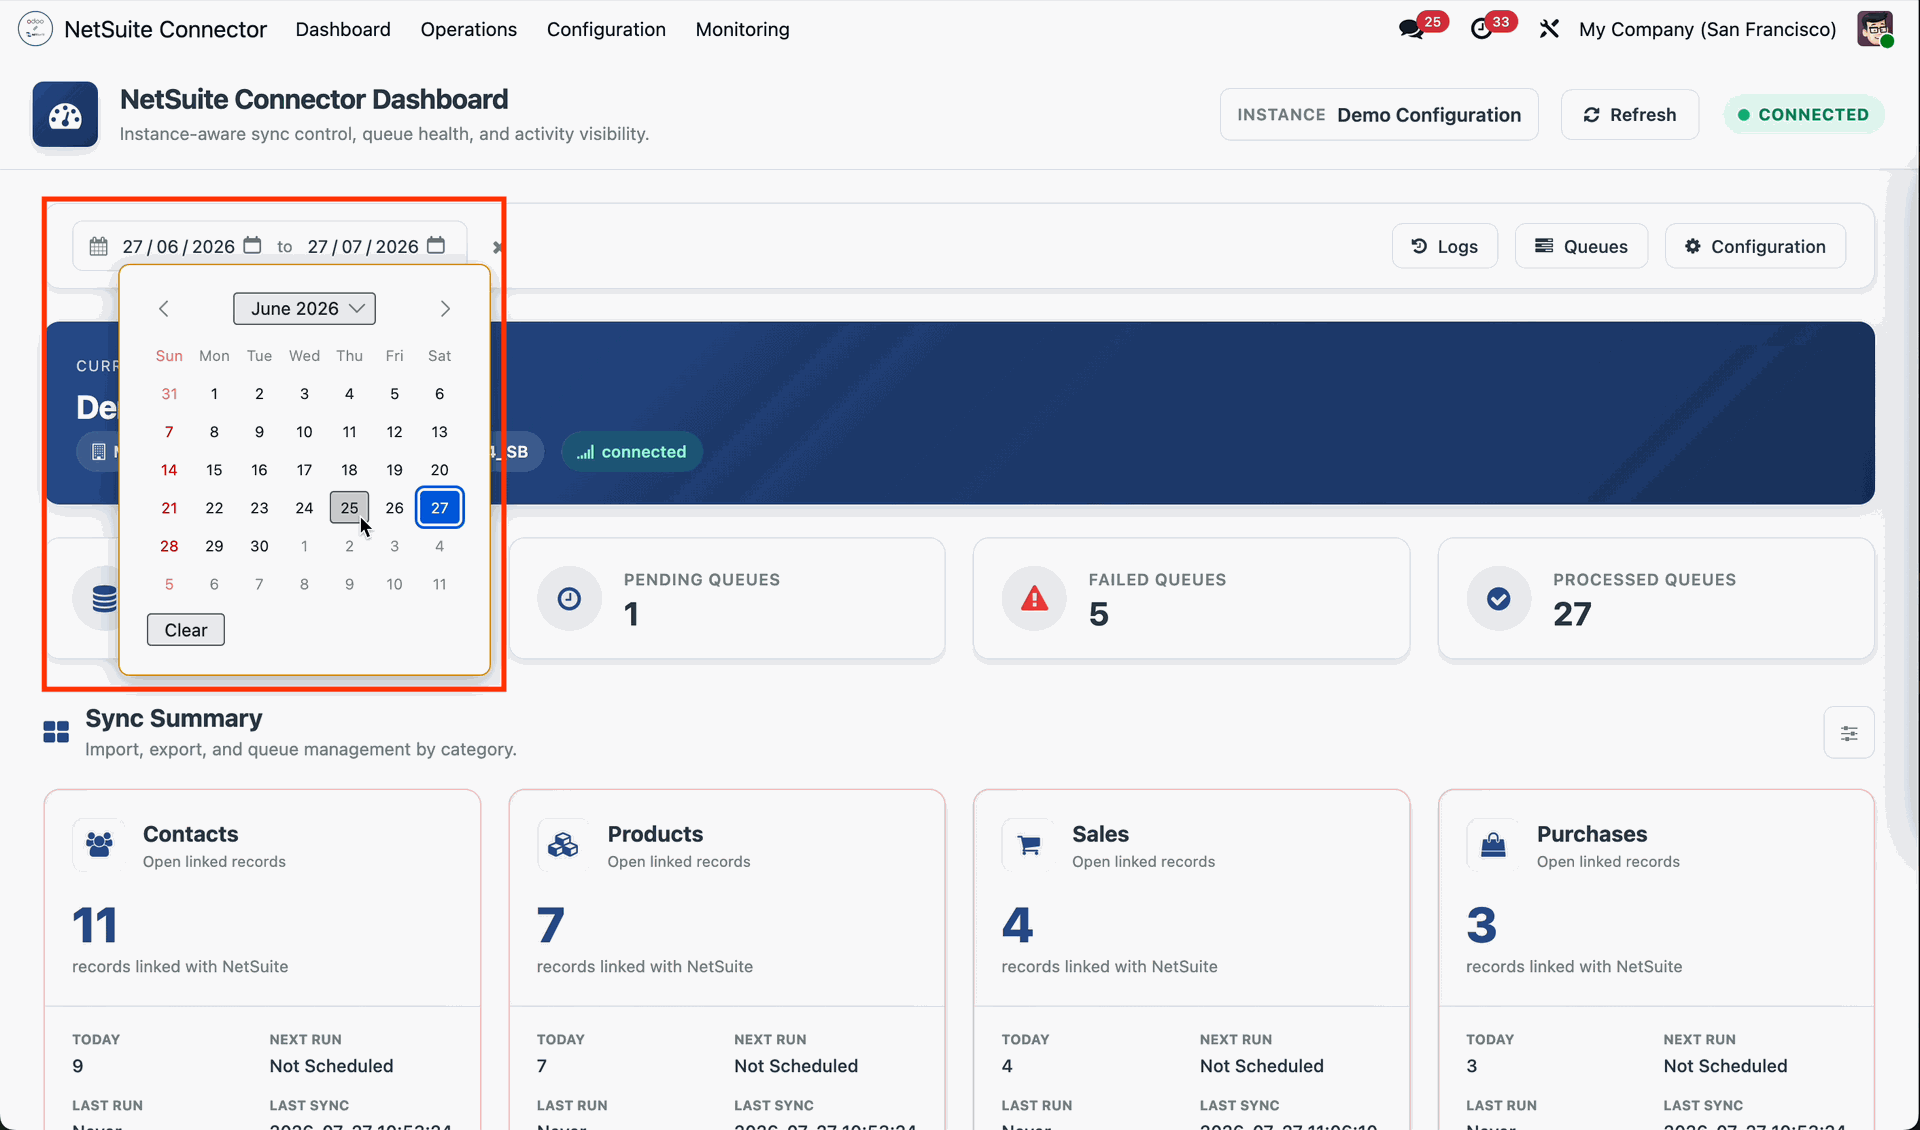Screen dimensions: 1920x1130
Task: Select June 30 in the calendar
Action: click(259, 546)
